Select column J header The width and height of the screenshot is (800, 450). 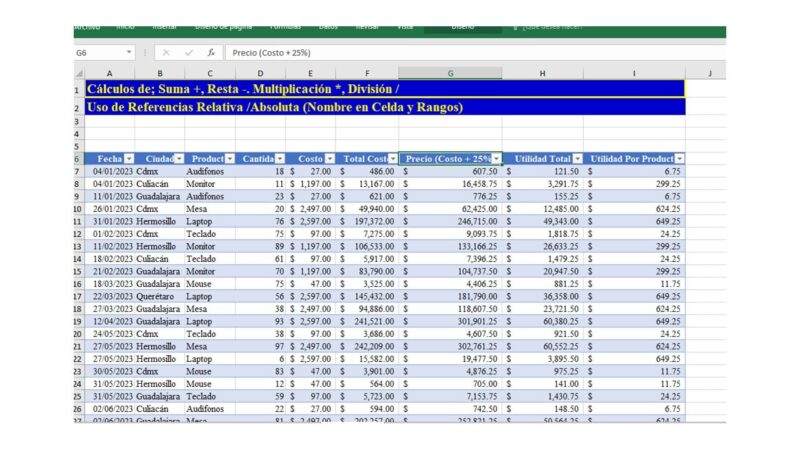tap(709, 73)
